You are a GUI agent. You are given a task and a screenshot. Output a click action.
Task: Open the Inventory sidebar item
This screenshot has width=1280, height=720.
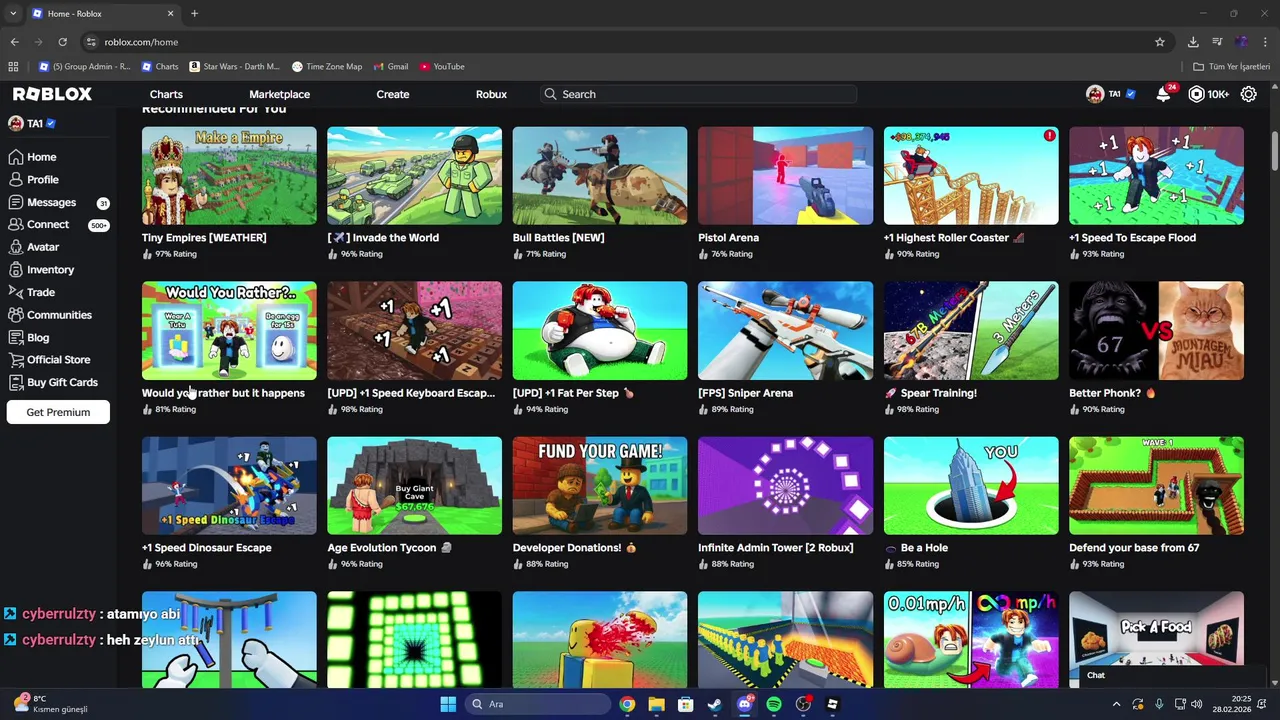[x=41, y=270]
